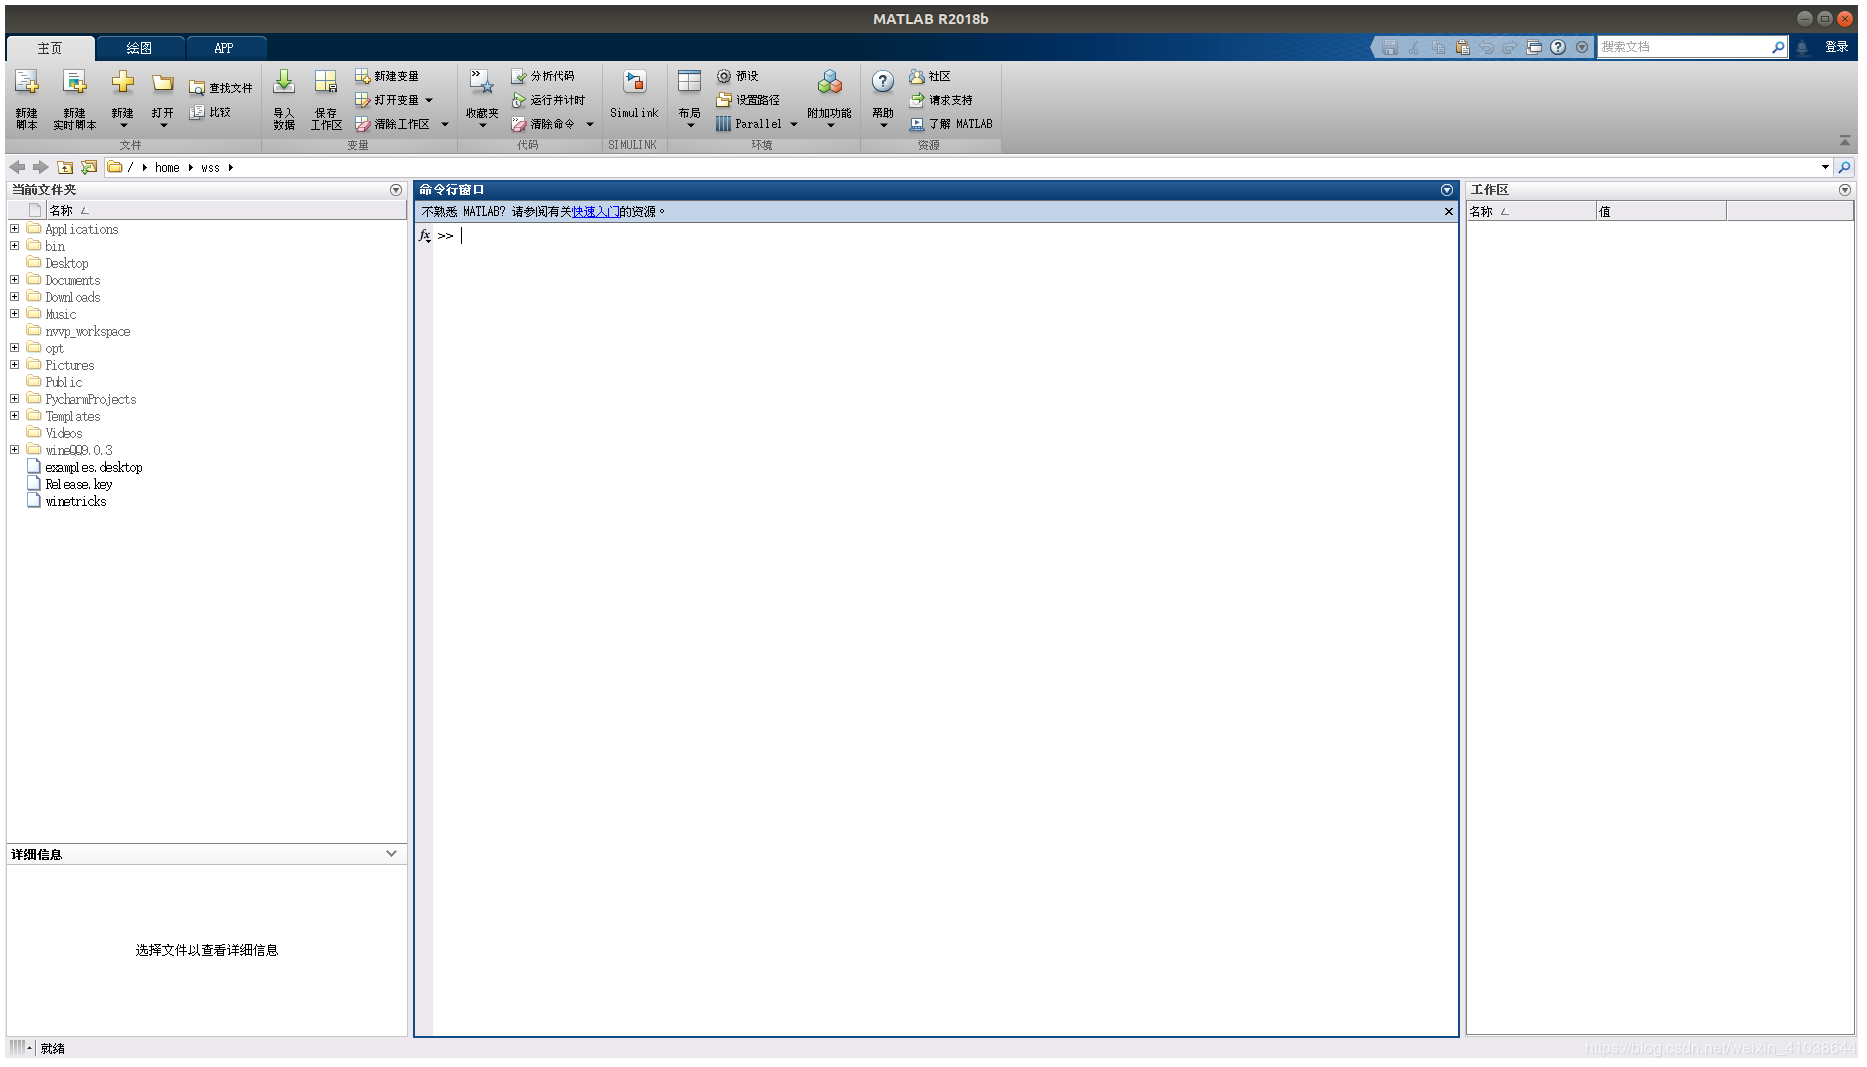Image resolution: width=1867 pixels, height=1067 pixels.
Task: Click New Variable (新建变量)
Action: (x=387, y=76)
